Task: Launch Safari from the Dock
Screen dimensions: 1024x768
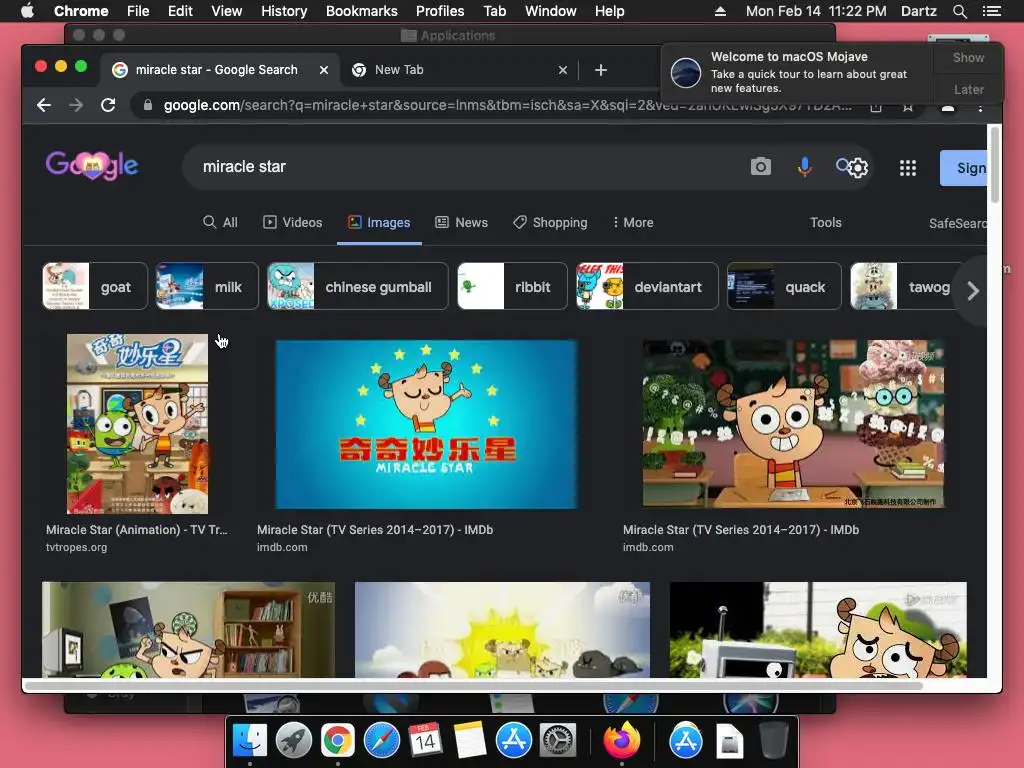Action: [381, 741]
